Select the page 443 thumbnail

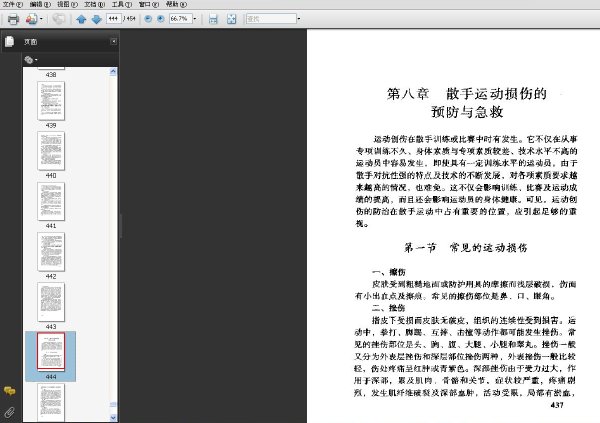(51, 302)
